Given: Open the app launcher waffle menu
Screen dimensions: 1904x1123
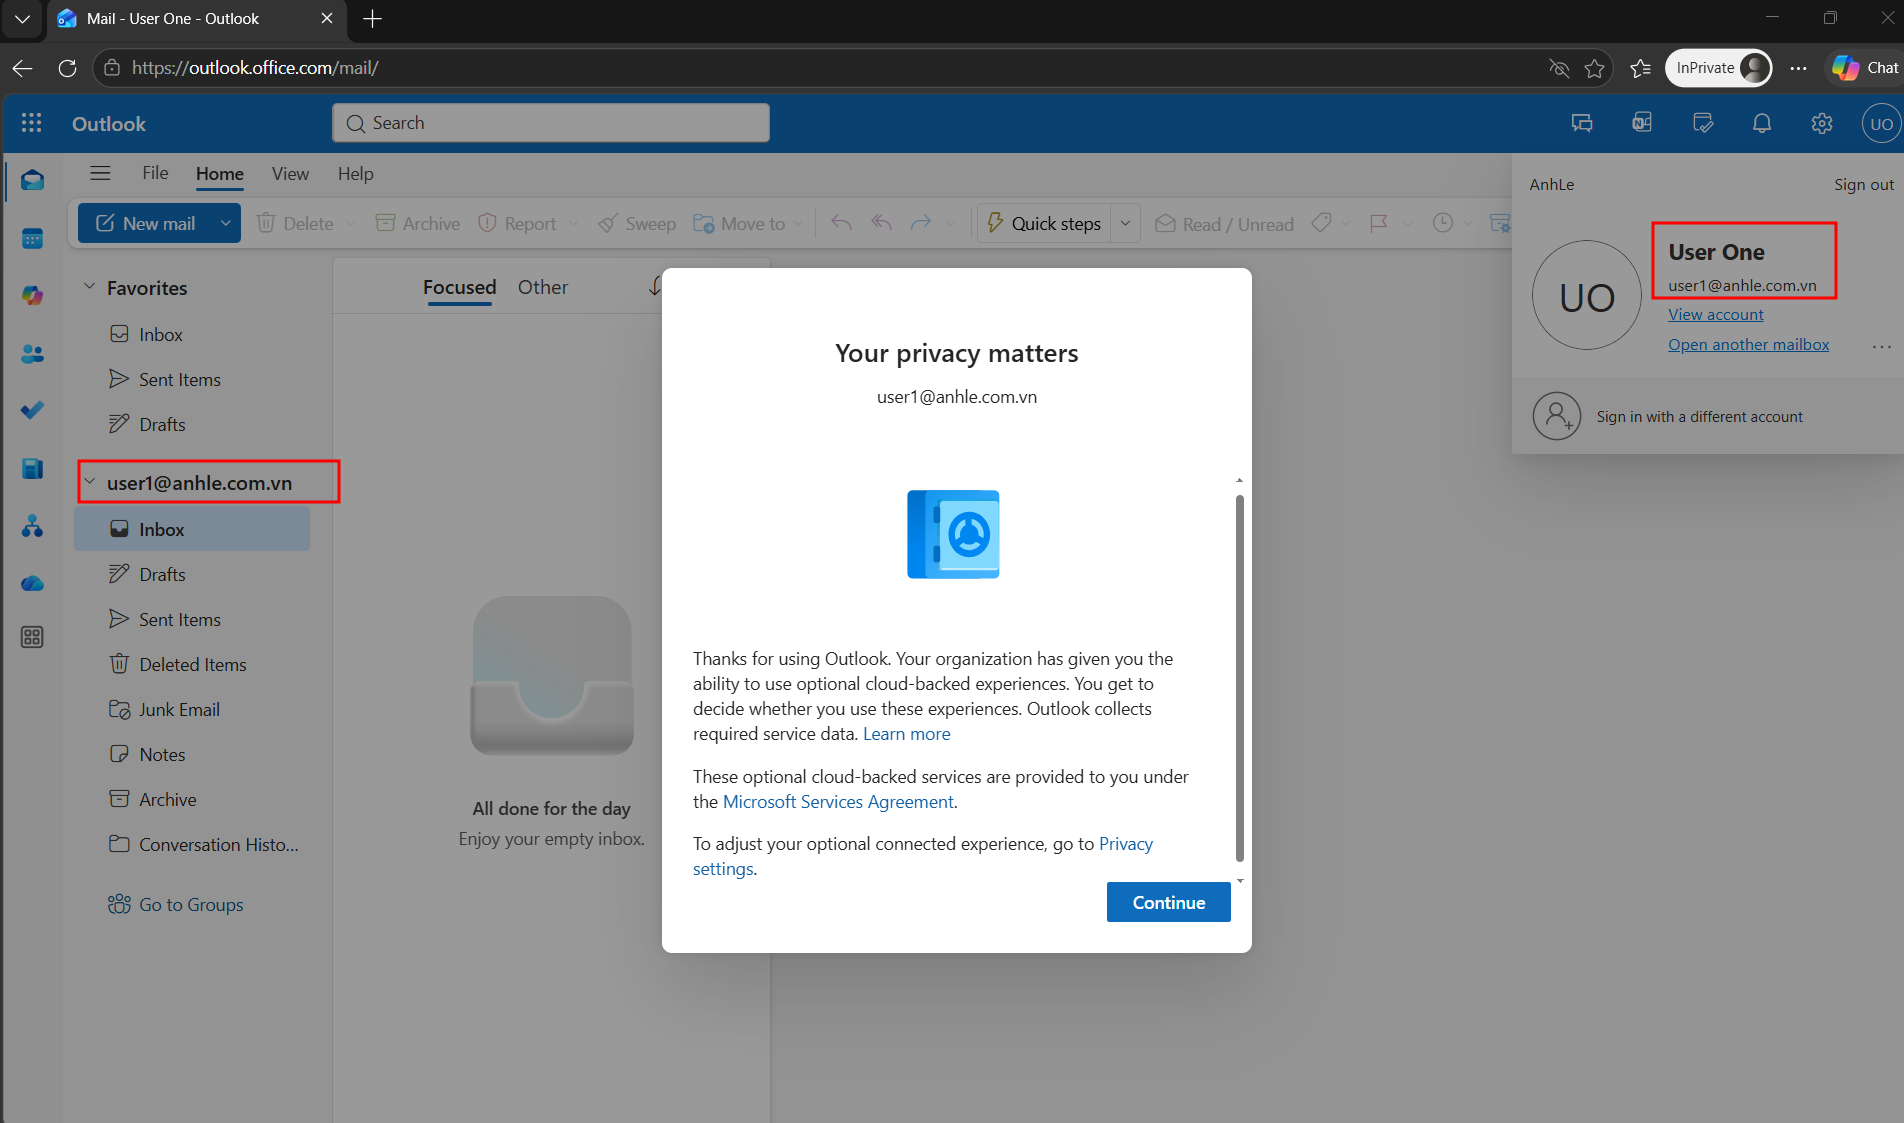Looking at the screenshot, I should pos(32,123).
